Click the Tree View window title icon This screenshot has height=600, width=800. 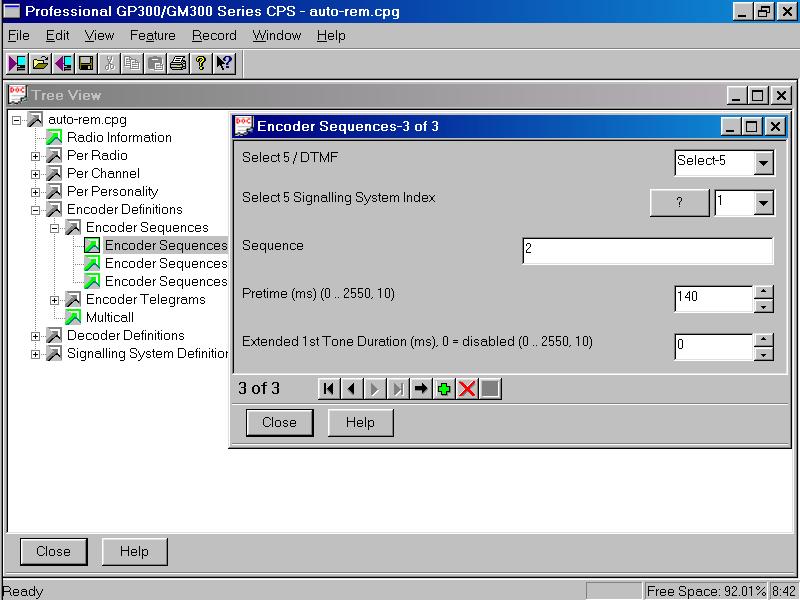click(x=18, y=95)
